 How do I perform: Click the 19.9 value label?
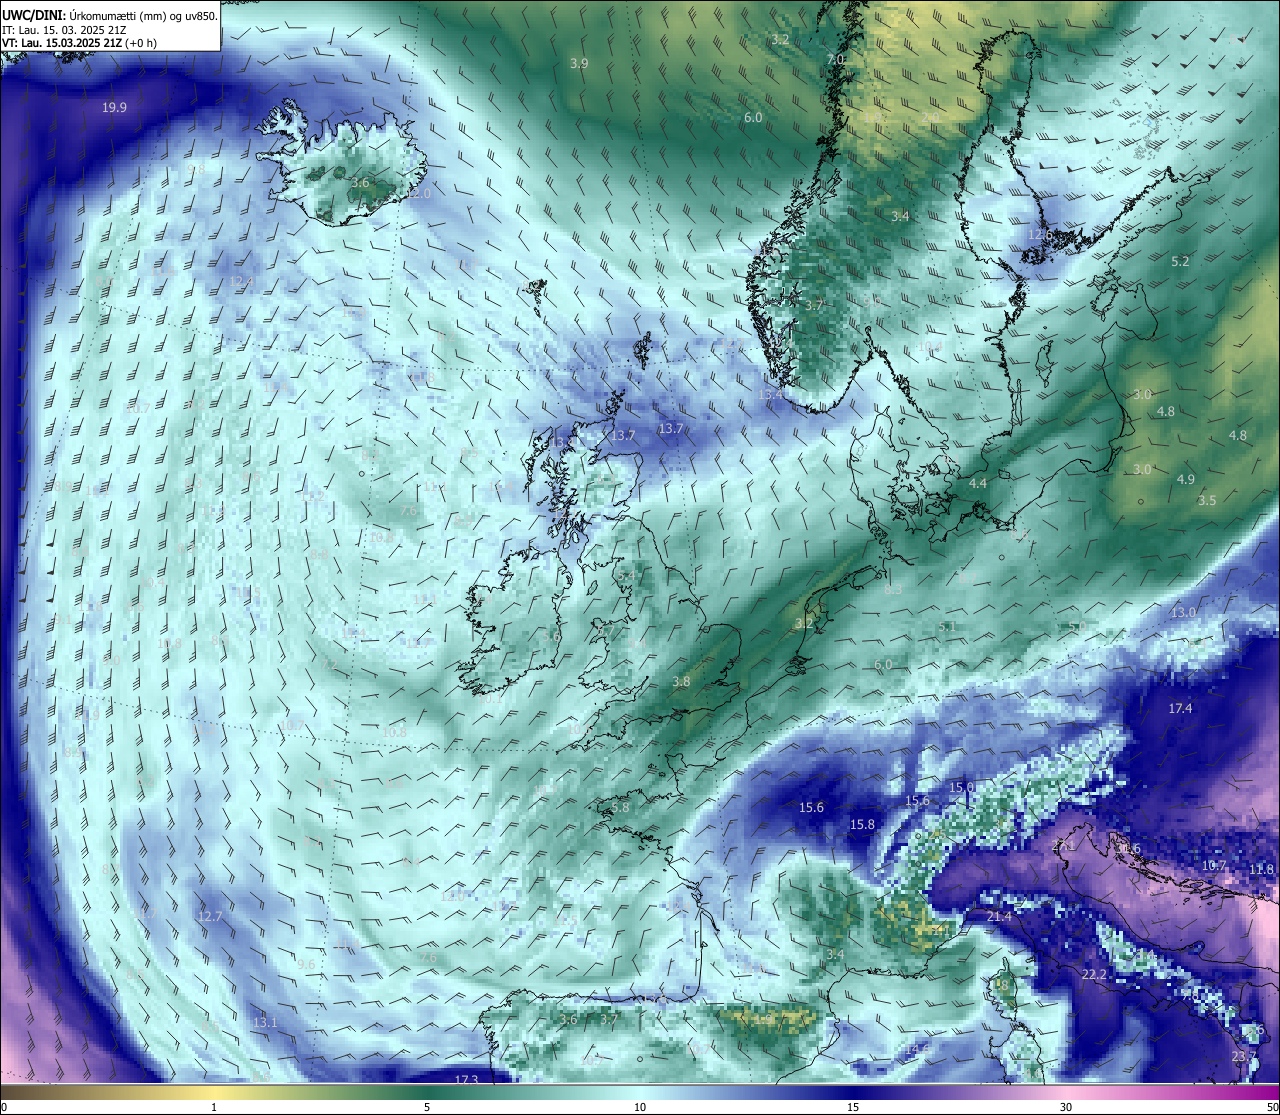point(114,107)
